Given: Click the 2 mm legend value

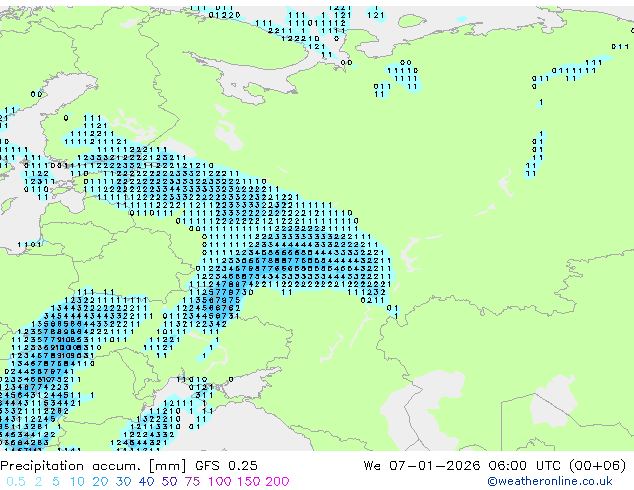Looking at the screenshot, I should pos(38,482).
